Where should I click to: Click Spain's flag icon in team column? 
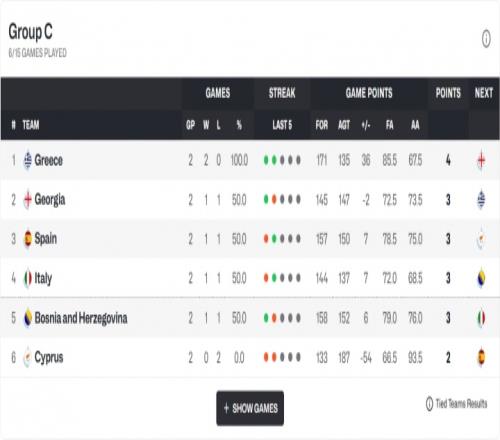[28, 239]
